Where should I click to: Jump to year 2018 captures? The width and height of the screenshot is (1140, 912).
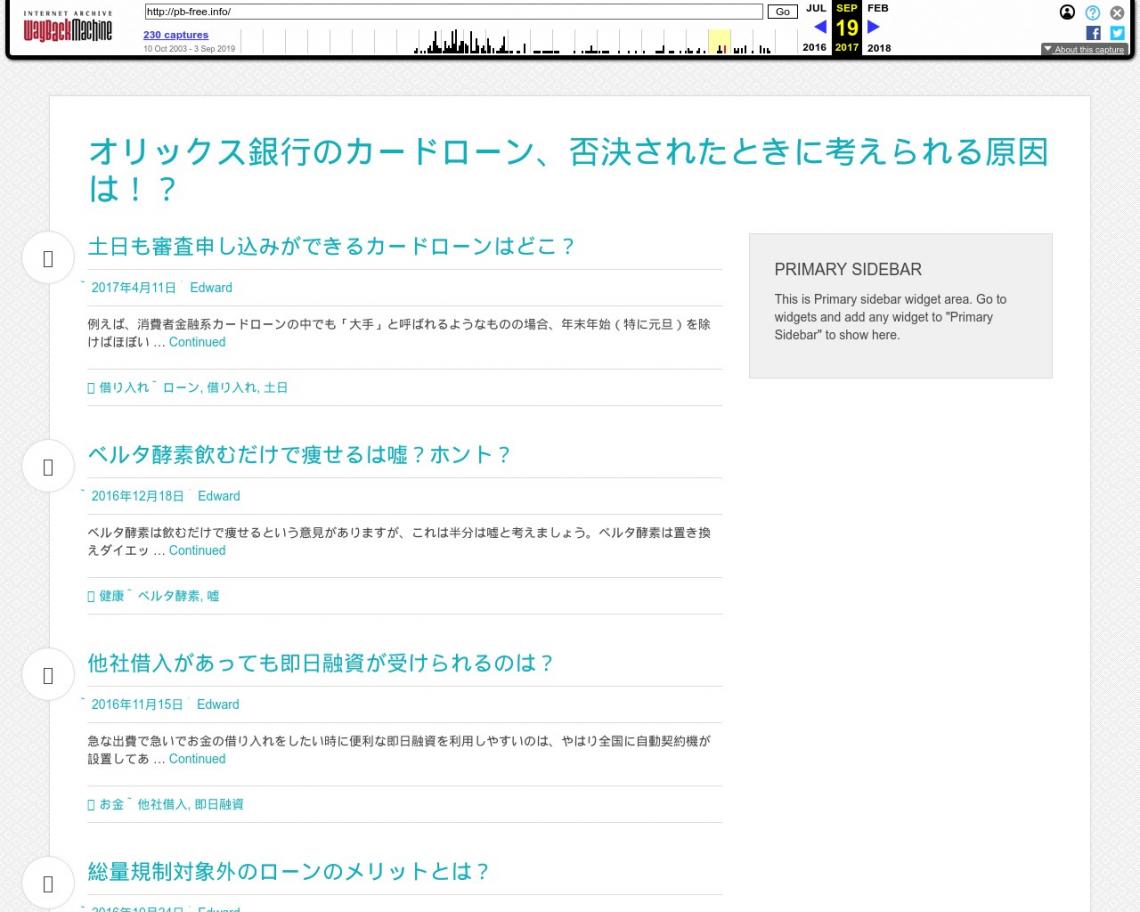pos(879,48)
